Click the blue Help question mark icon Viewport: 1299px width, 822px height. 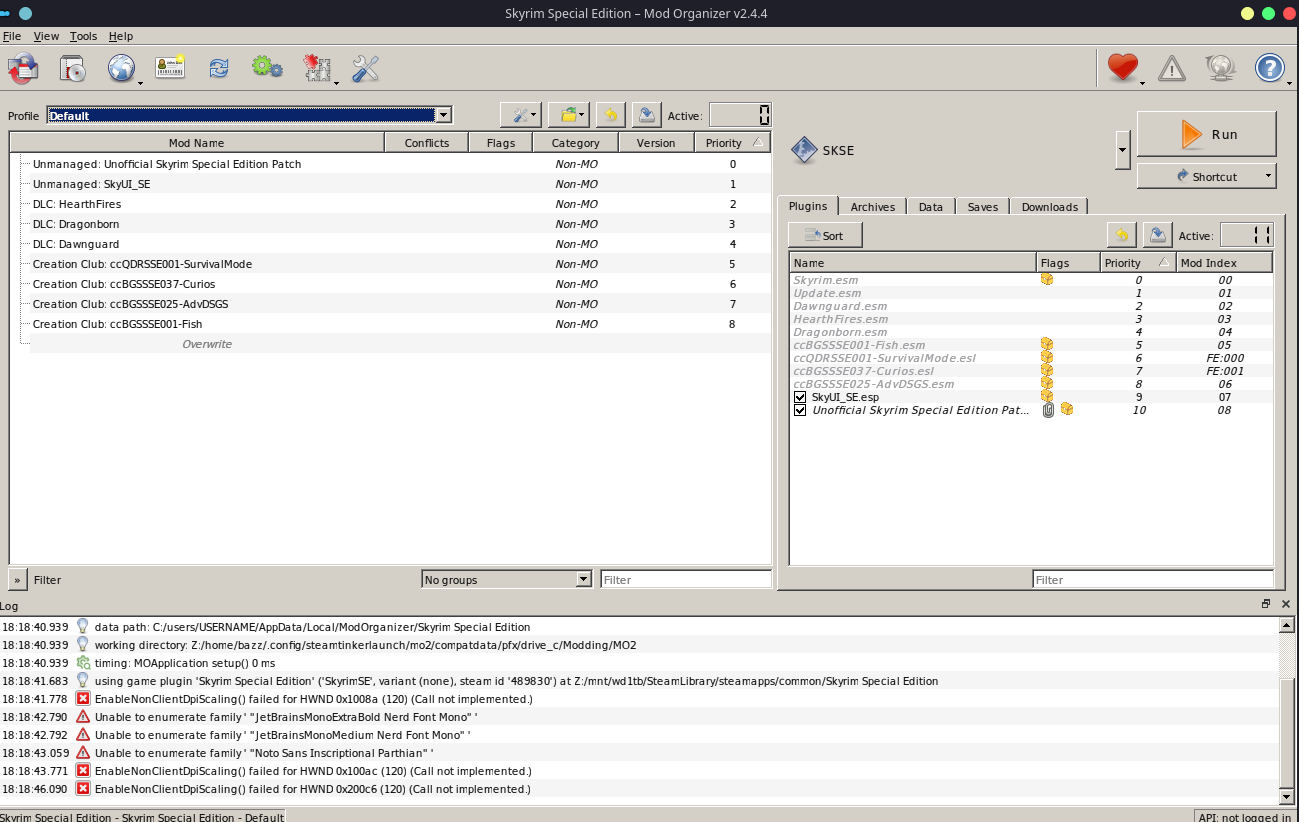1269,68
